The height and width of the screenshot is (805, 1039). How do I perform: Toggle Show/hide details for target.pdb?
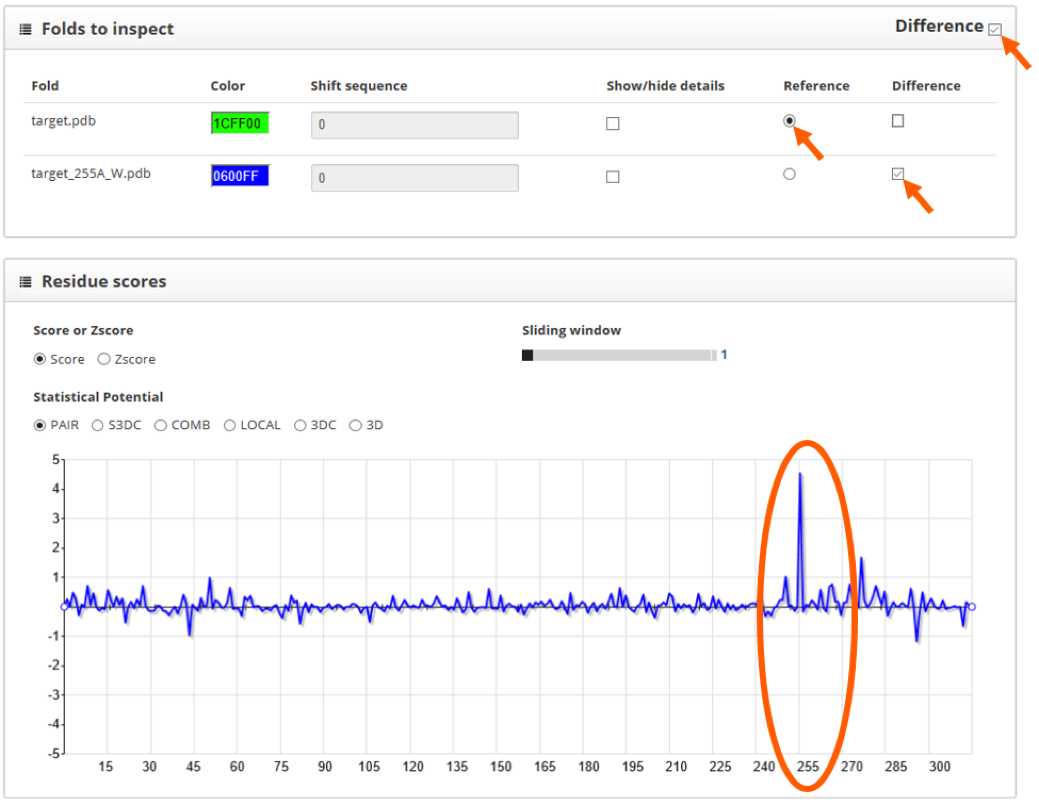click(613, 124)
